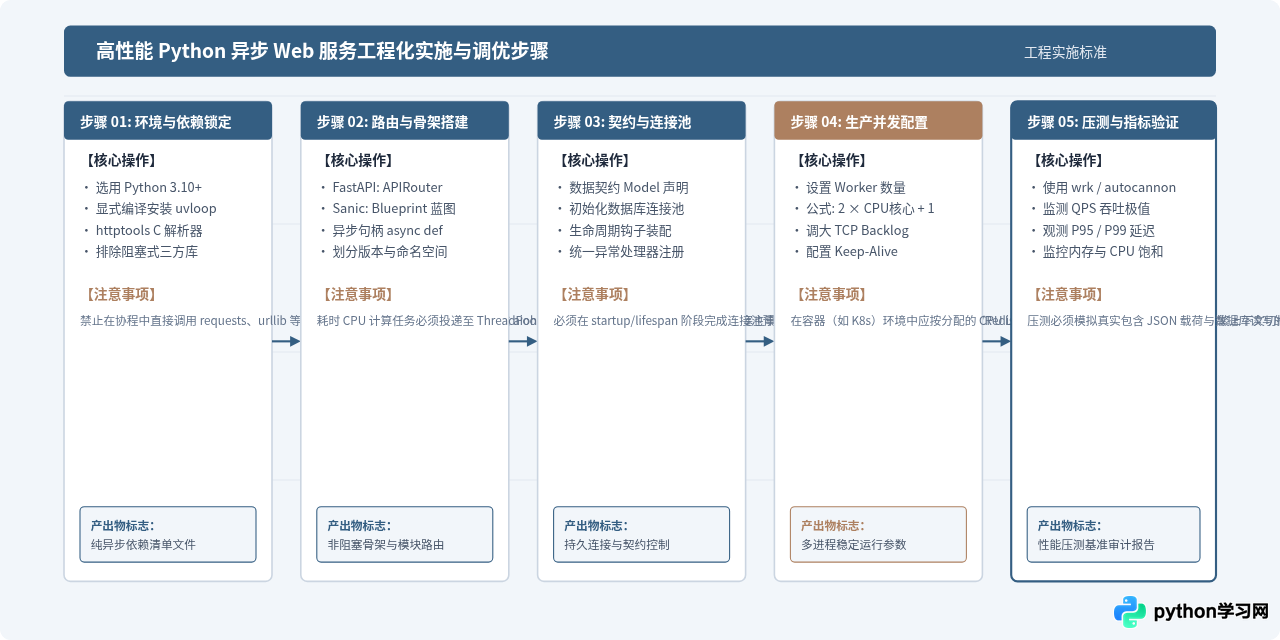Click "设置 Worker 数量" bullet
The height and width of the screenshot is (640, 1280).
click(x=856, y=187)
